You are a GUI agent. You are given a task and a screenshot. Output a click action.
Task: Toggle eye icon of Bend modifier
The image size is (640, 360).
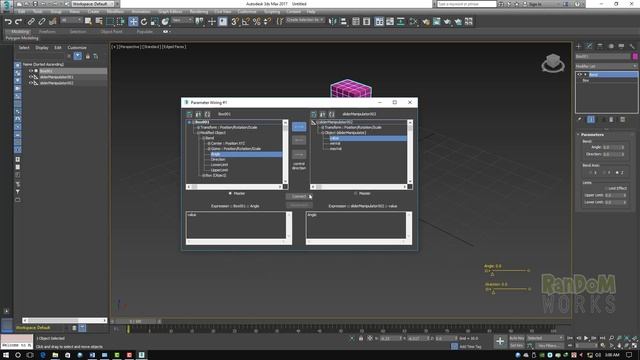click(x=580, y=75)
